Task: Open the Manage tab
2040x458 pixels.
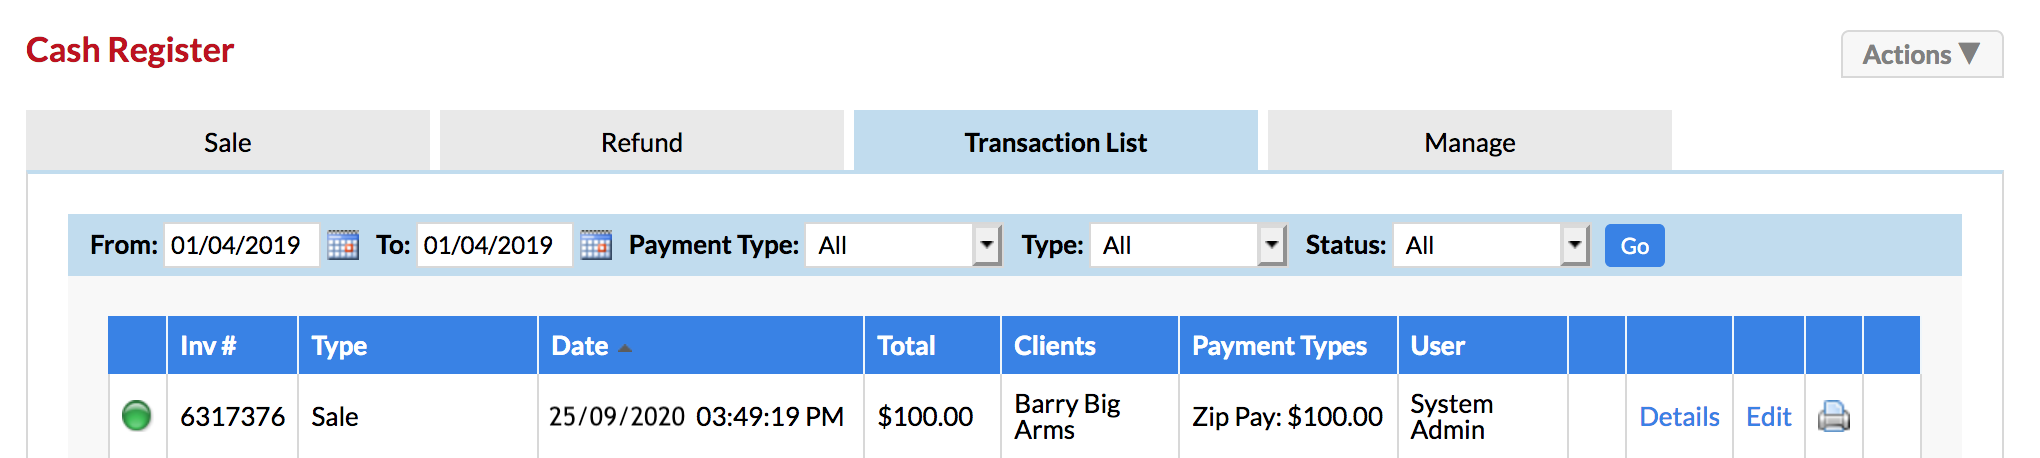Action: (1470, 142)
